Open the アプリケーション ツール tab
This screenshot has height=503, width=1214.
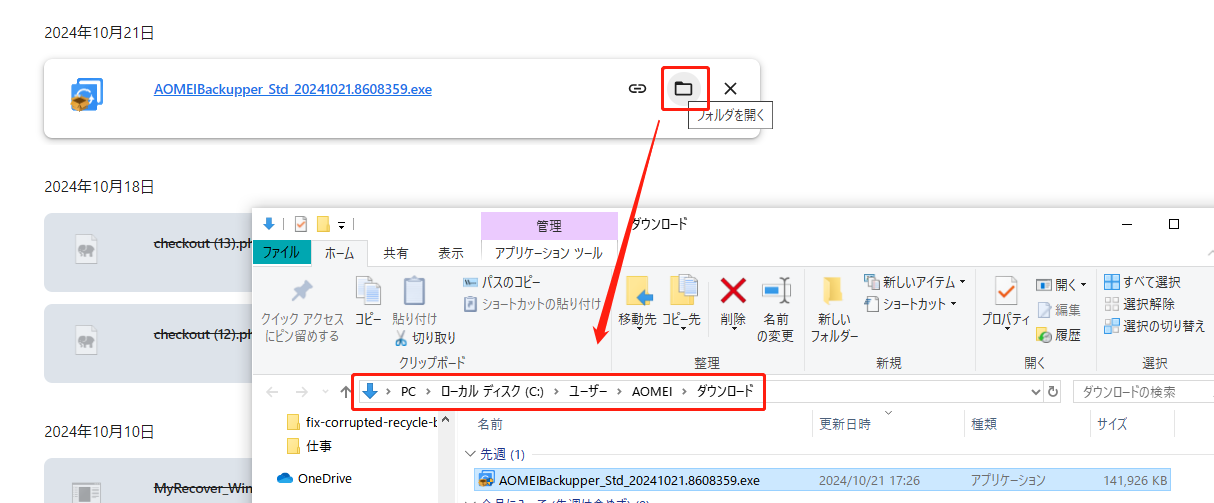click(x=549, y=253)
